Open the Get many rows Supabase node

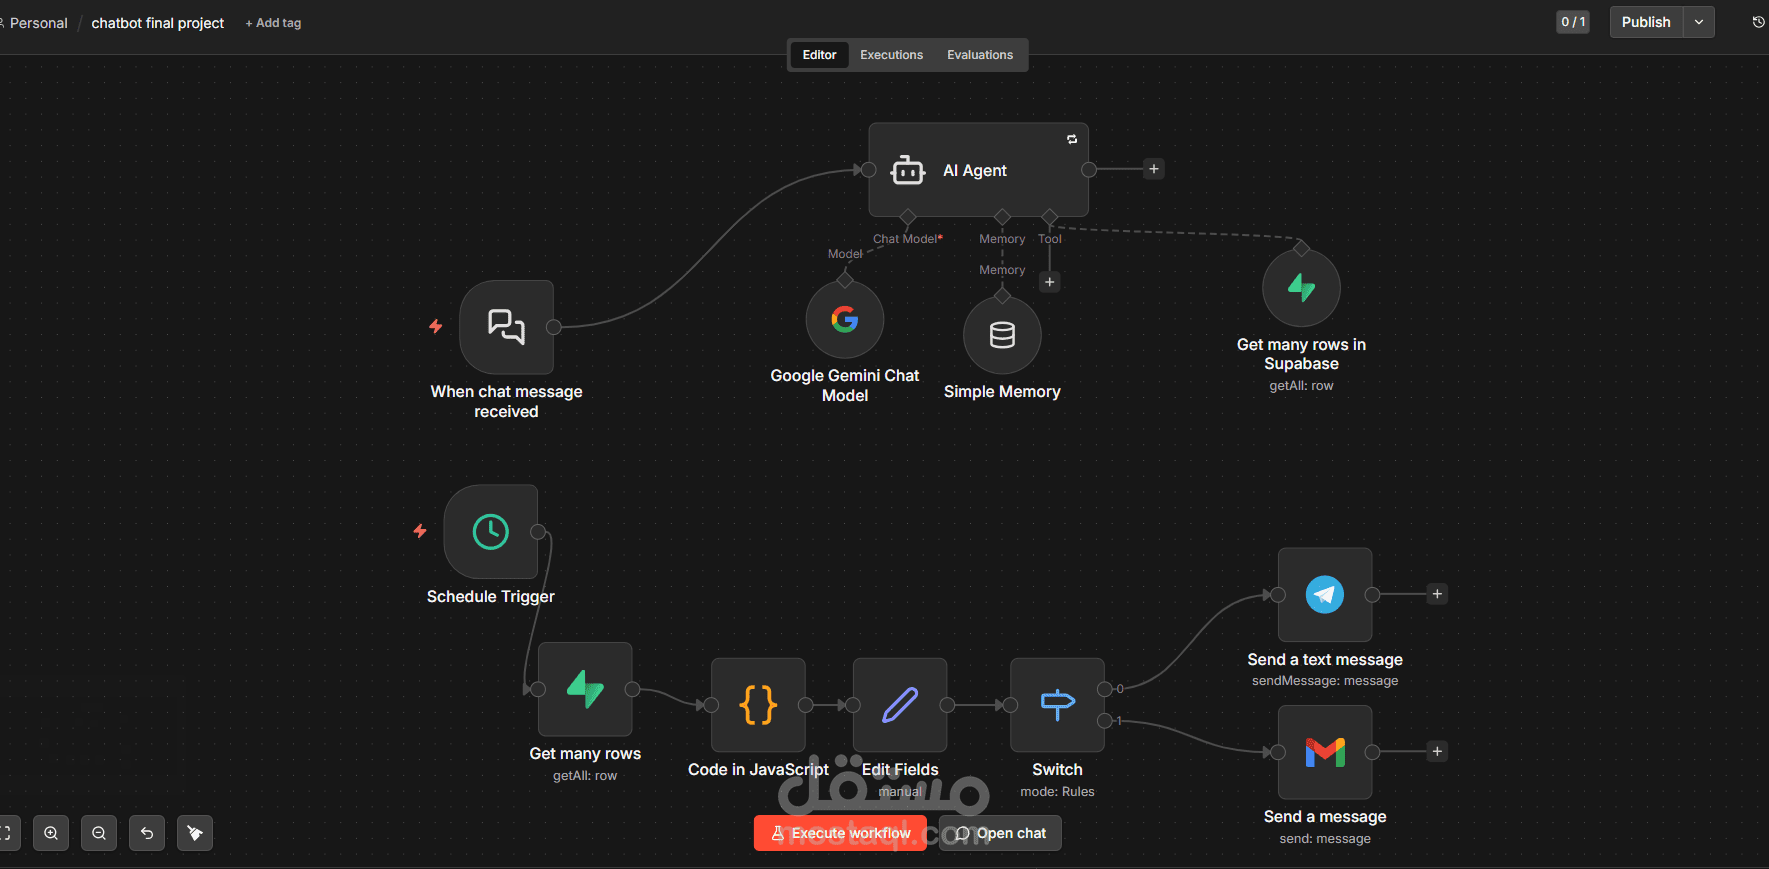tap(585, 689)
